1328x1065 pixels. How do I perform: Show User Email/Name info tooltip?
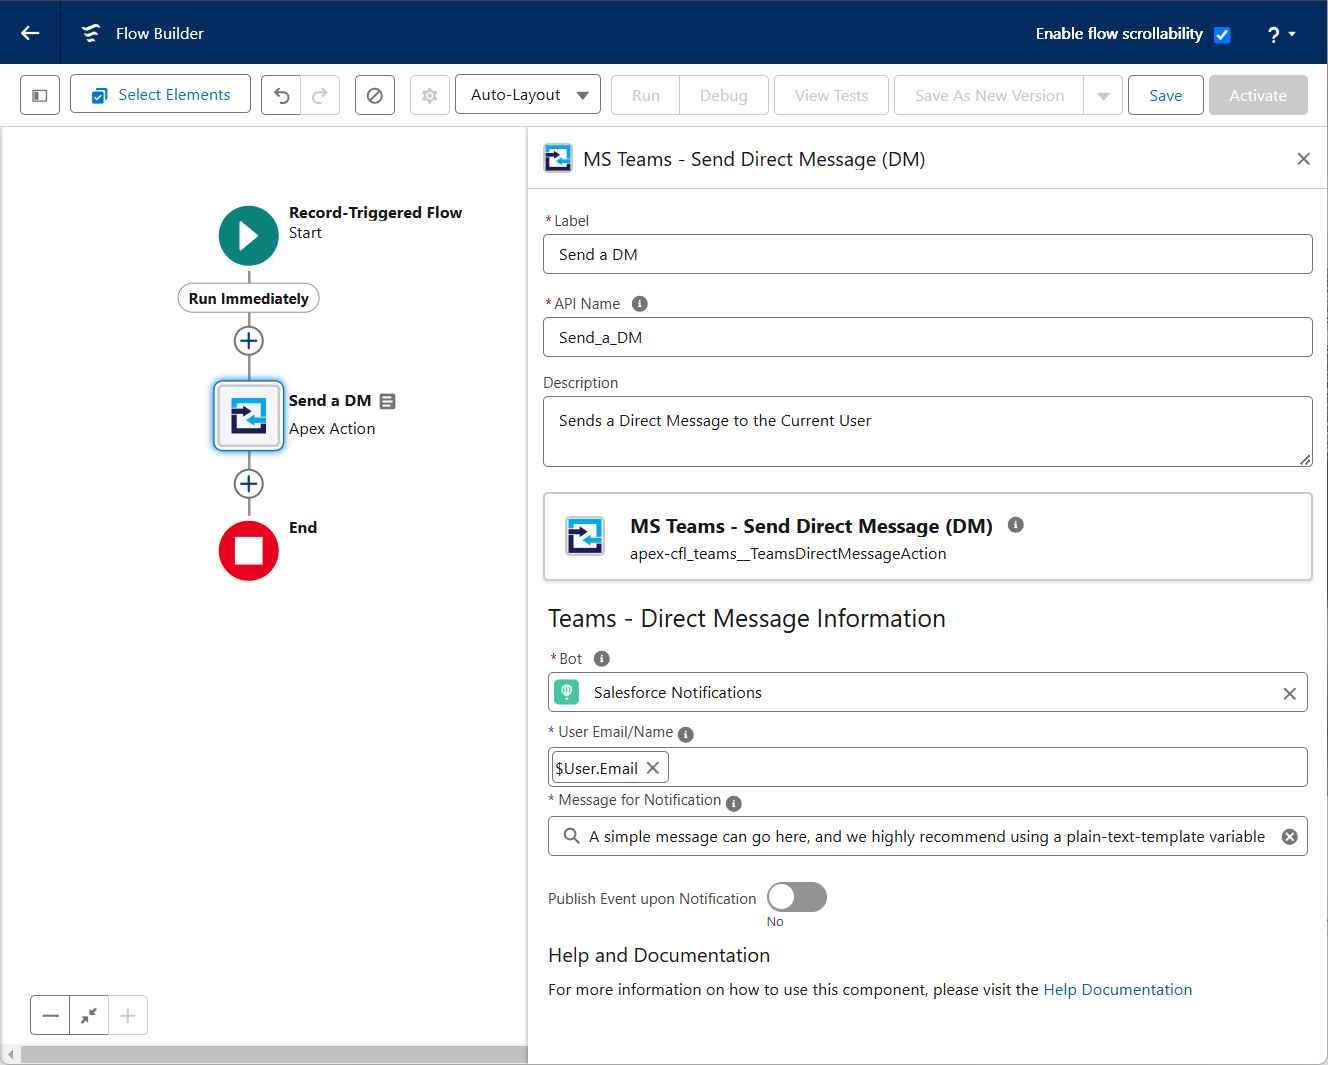coord(686,734)
